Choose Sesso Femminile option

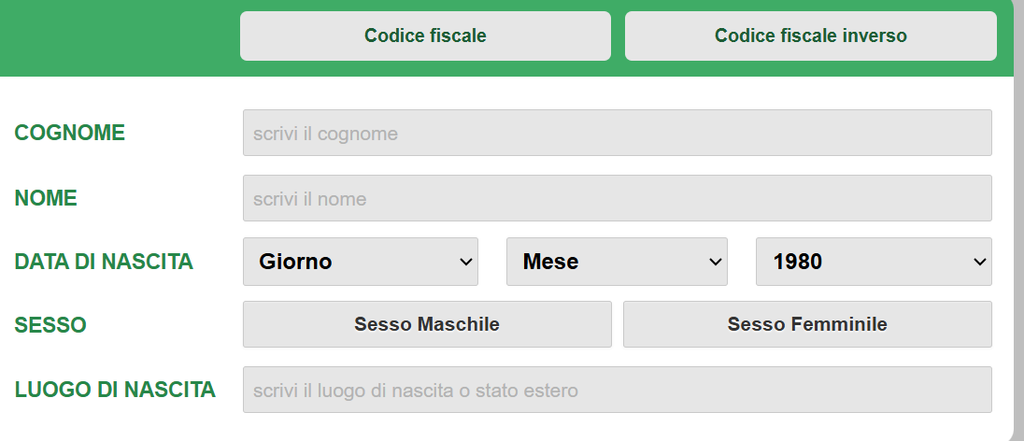pyautogui.click(x=807, y=325)
